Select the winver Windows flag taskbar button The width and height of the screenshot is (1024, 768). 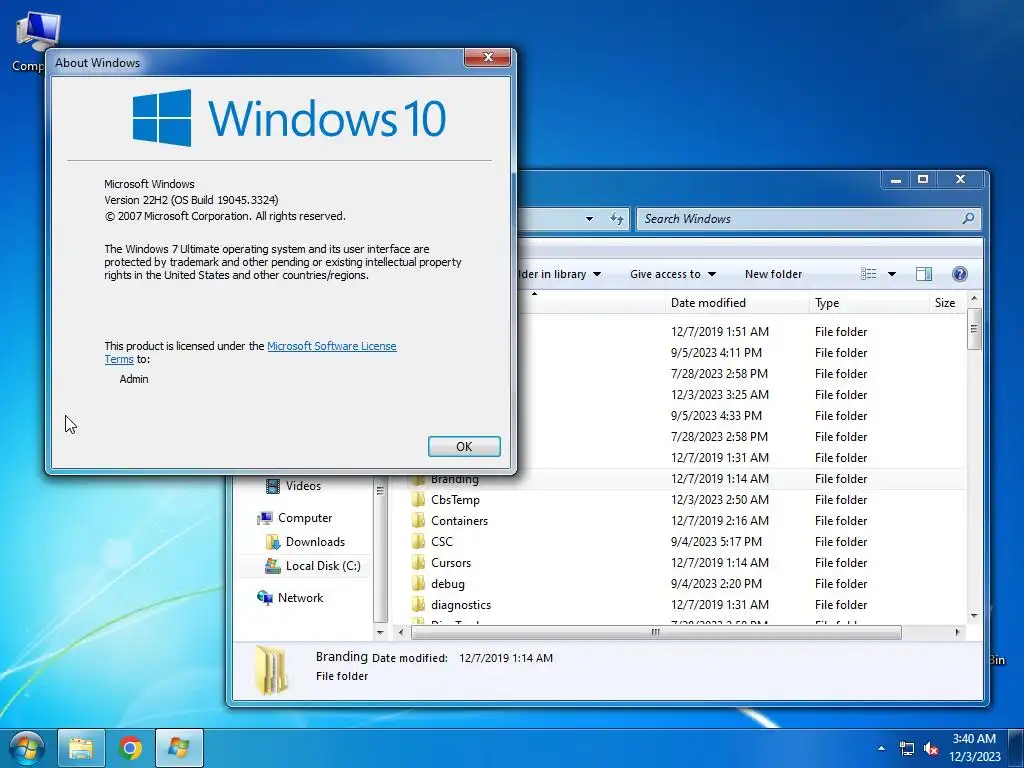point(179,748)
